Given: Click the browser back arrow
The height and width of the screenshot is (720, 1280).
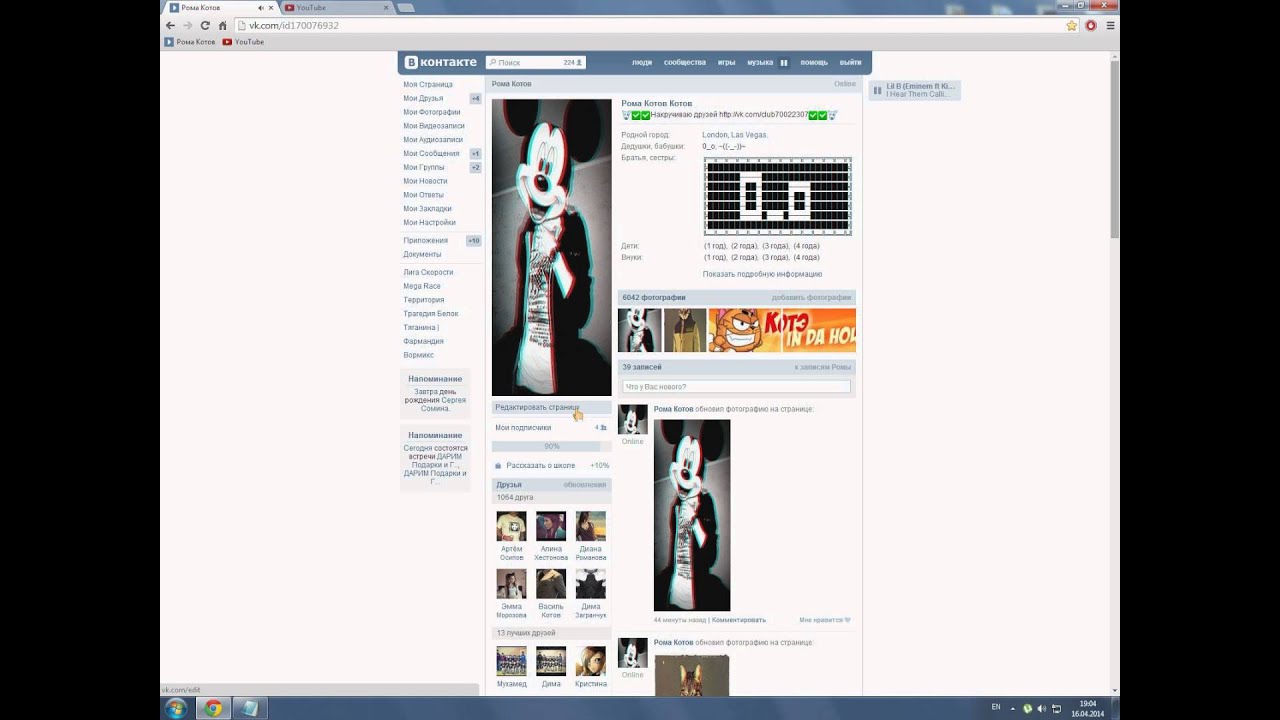Looking at the screenshot, I should (x=170, y=25).
